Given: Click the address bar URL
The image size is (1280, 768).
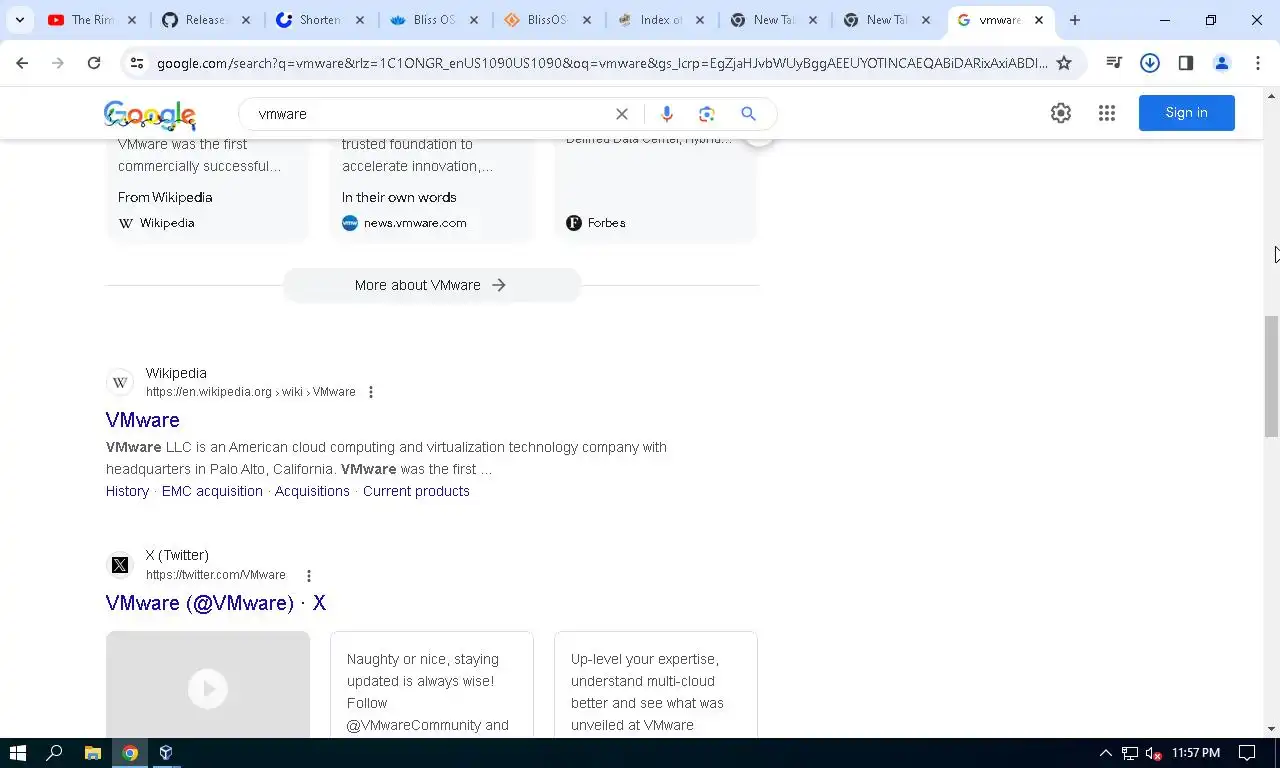Looking at the screenshot, I should [602, 63].
